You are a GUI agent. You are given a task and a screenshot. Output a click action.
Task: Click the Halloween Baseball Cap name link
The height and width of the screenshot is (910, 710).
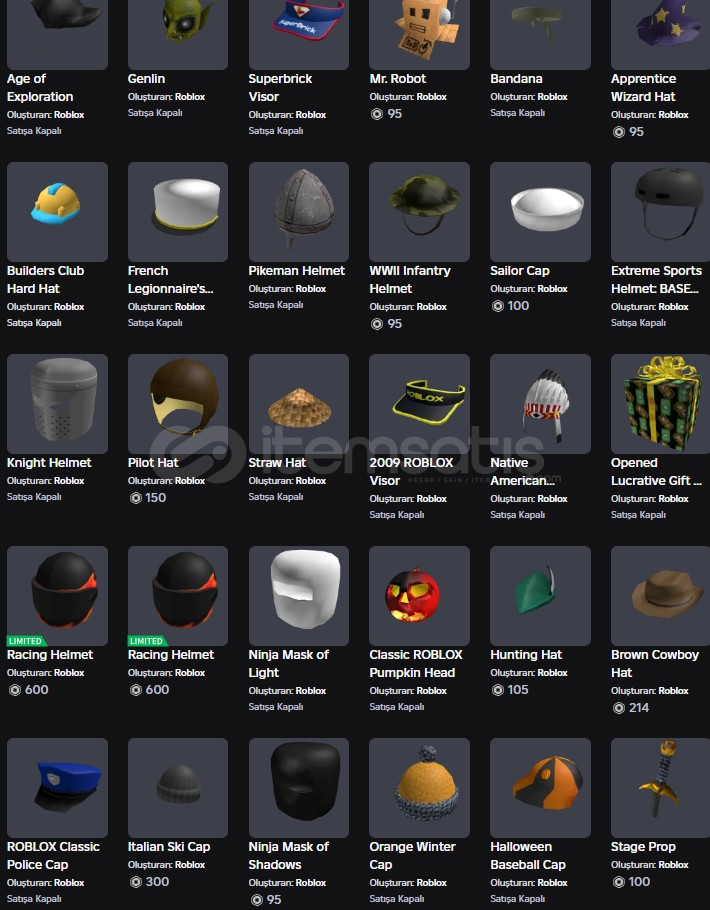click(528, 855)
